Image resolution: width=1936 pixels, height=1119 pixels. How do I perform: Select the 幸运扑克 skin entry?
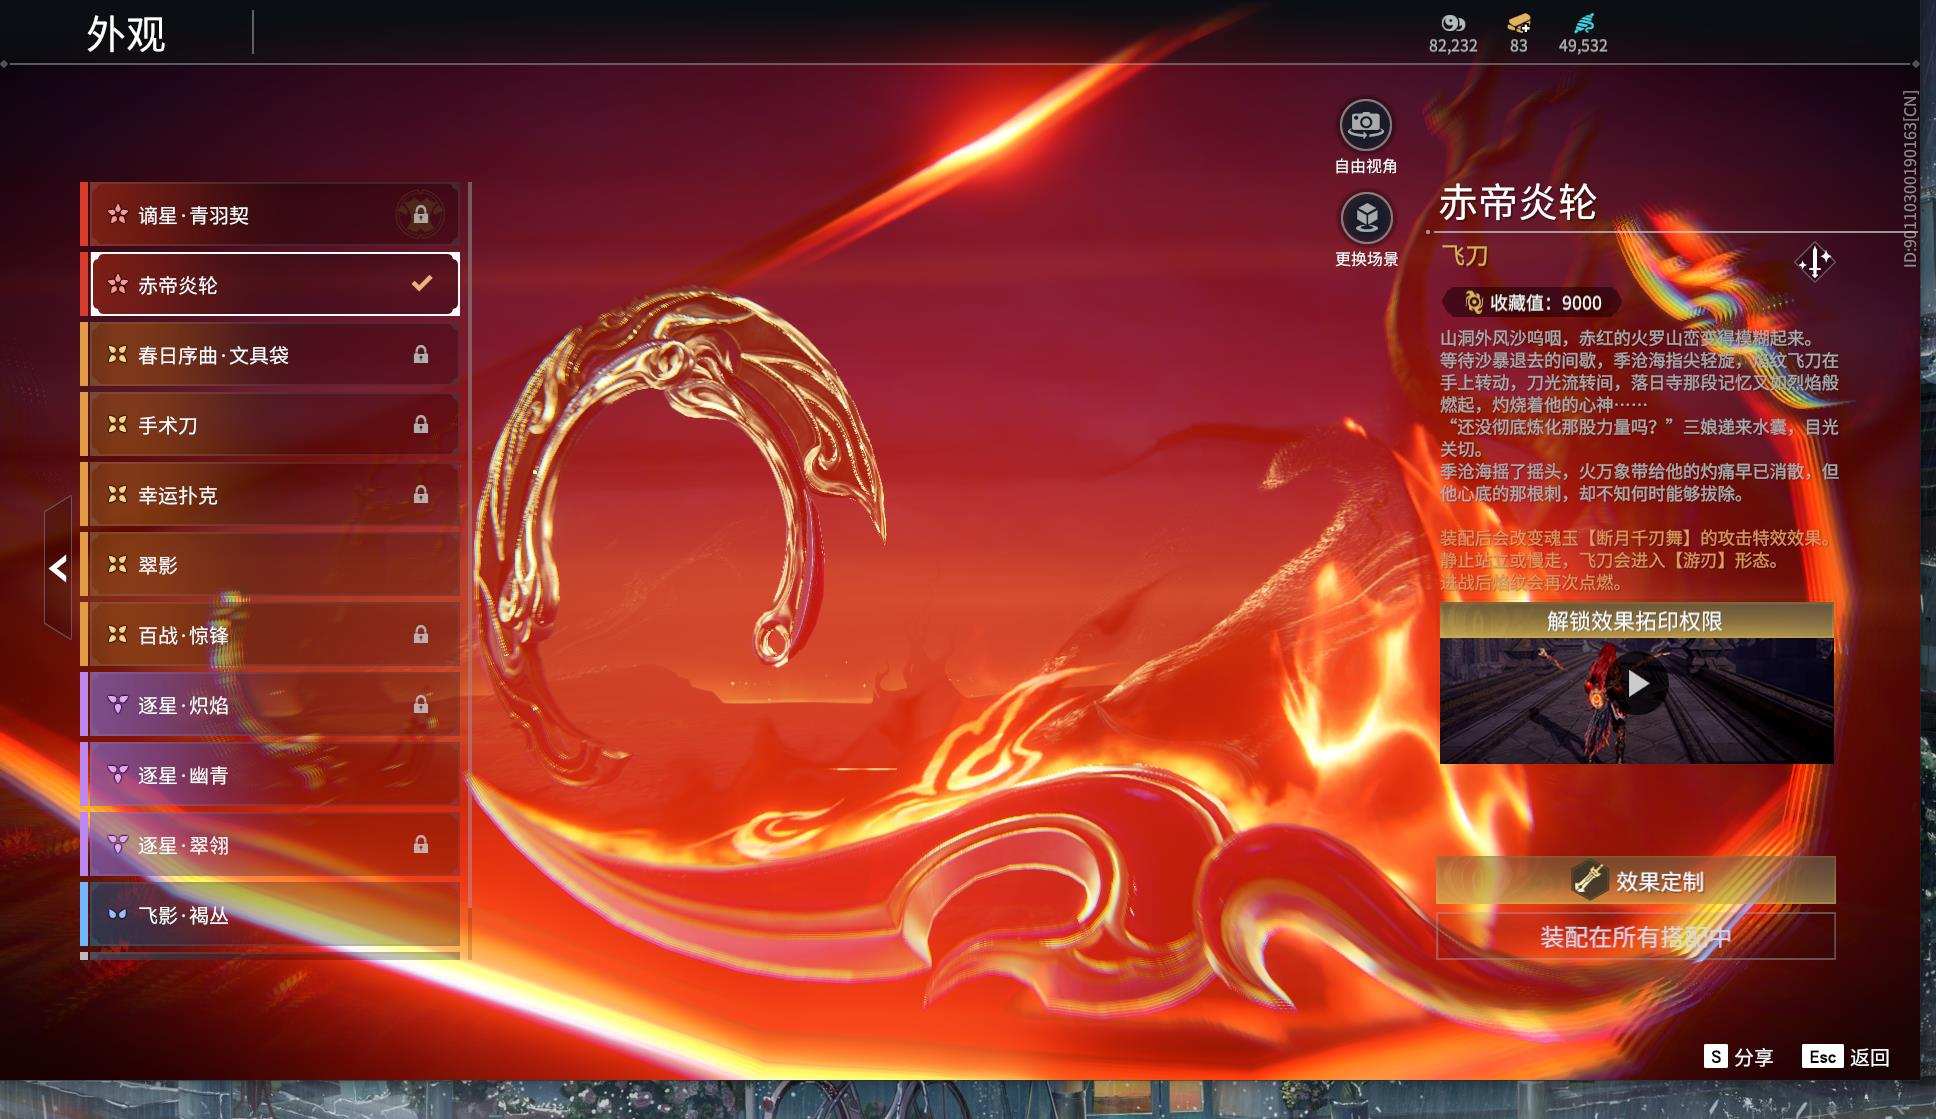[x=270, y=495]
